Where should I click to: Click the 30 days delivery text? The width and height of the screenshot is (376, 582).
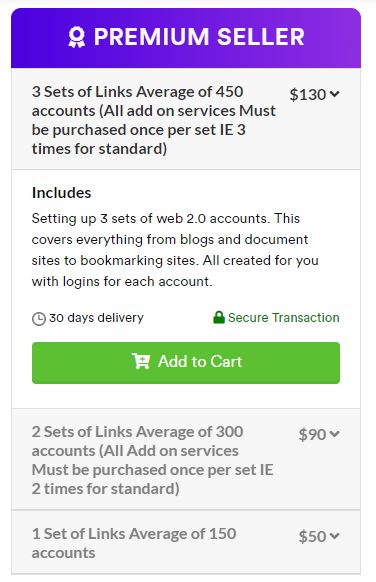pos(96,318)
